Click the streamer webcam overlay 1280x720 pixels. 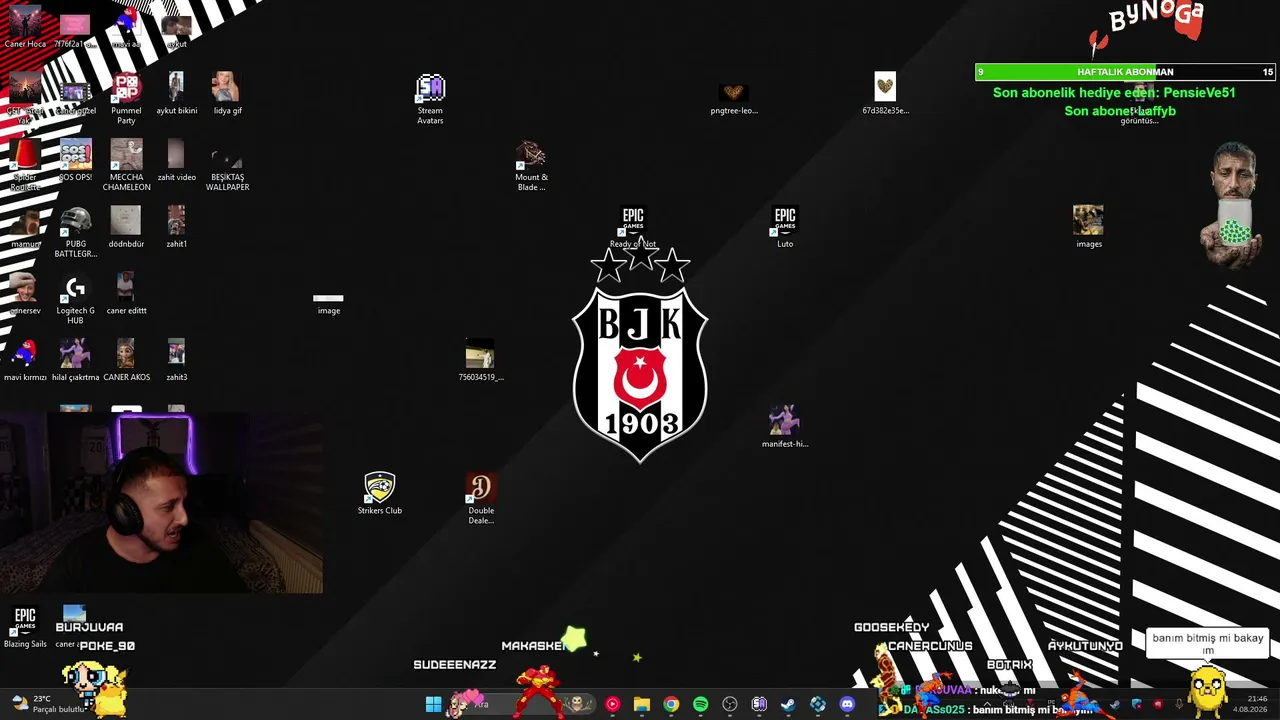pyautogui.click(x=162, y=503)
